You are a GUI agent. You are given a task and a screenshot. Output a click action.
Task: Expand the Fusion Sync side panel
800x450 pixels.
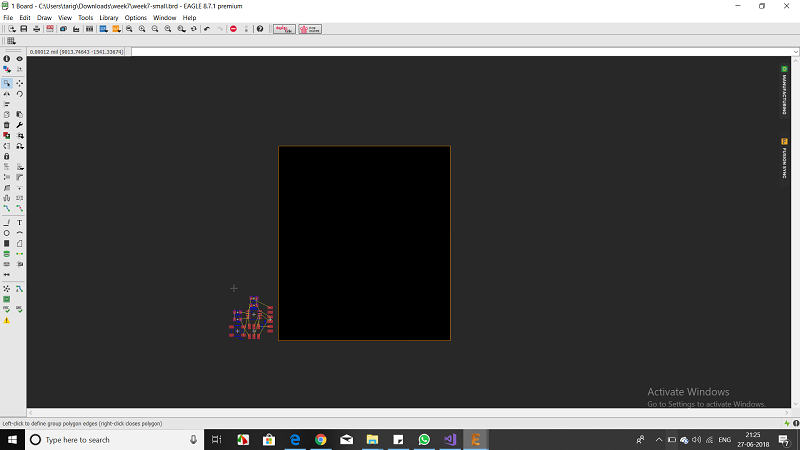pos(784,158)
